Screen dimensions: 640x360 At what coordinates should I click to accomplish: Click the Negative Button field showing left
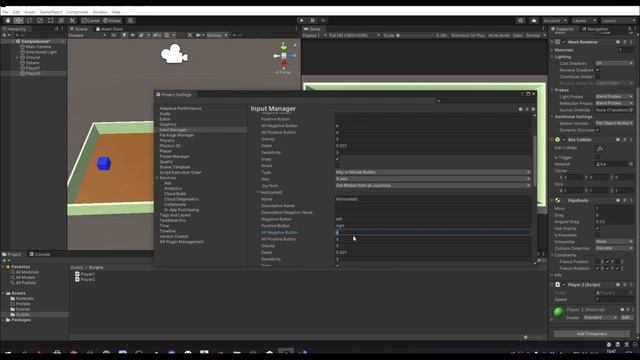(433, 219)
